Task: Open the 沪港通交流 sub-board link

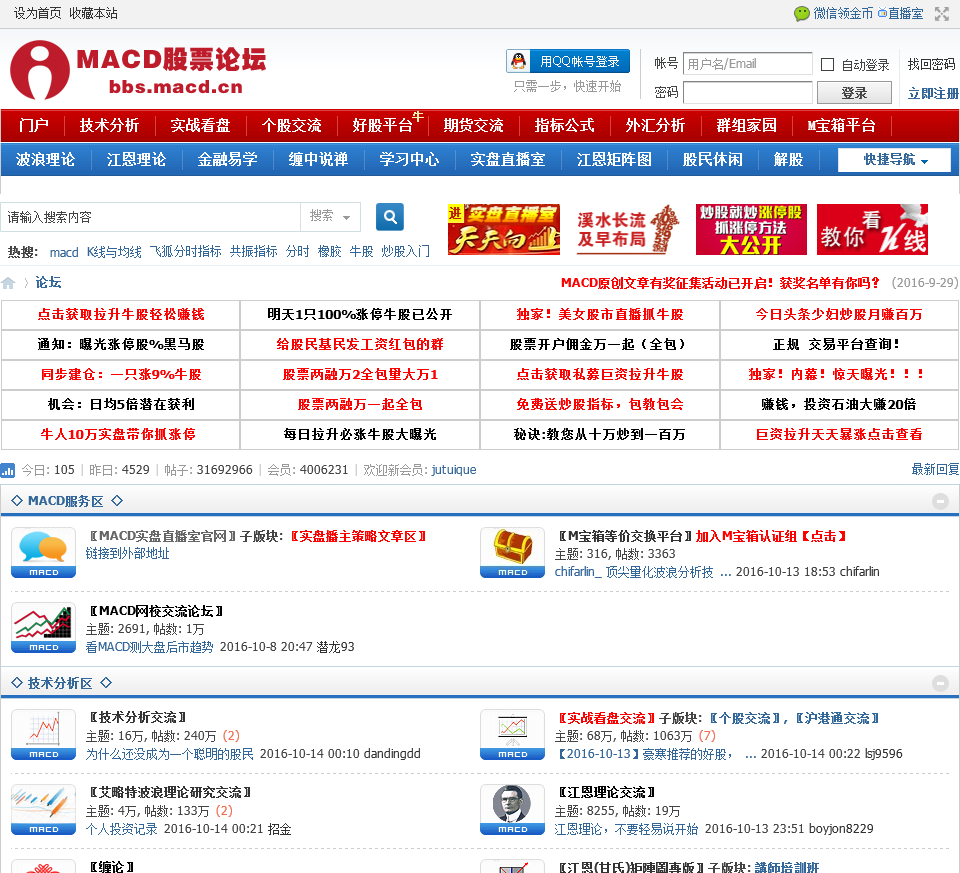Action: tap(837, 718)
